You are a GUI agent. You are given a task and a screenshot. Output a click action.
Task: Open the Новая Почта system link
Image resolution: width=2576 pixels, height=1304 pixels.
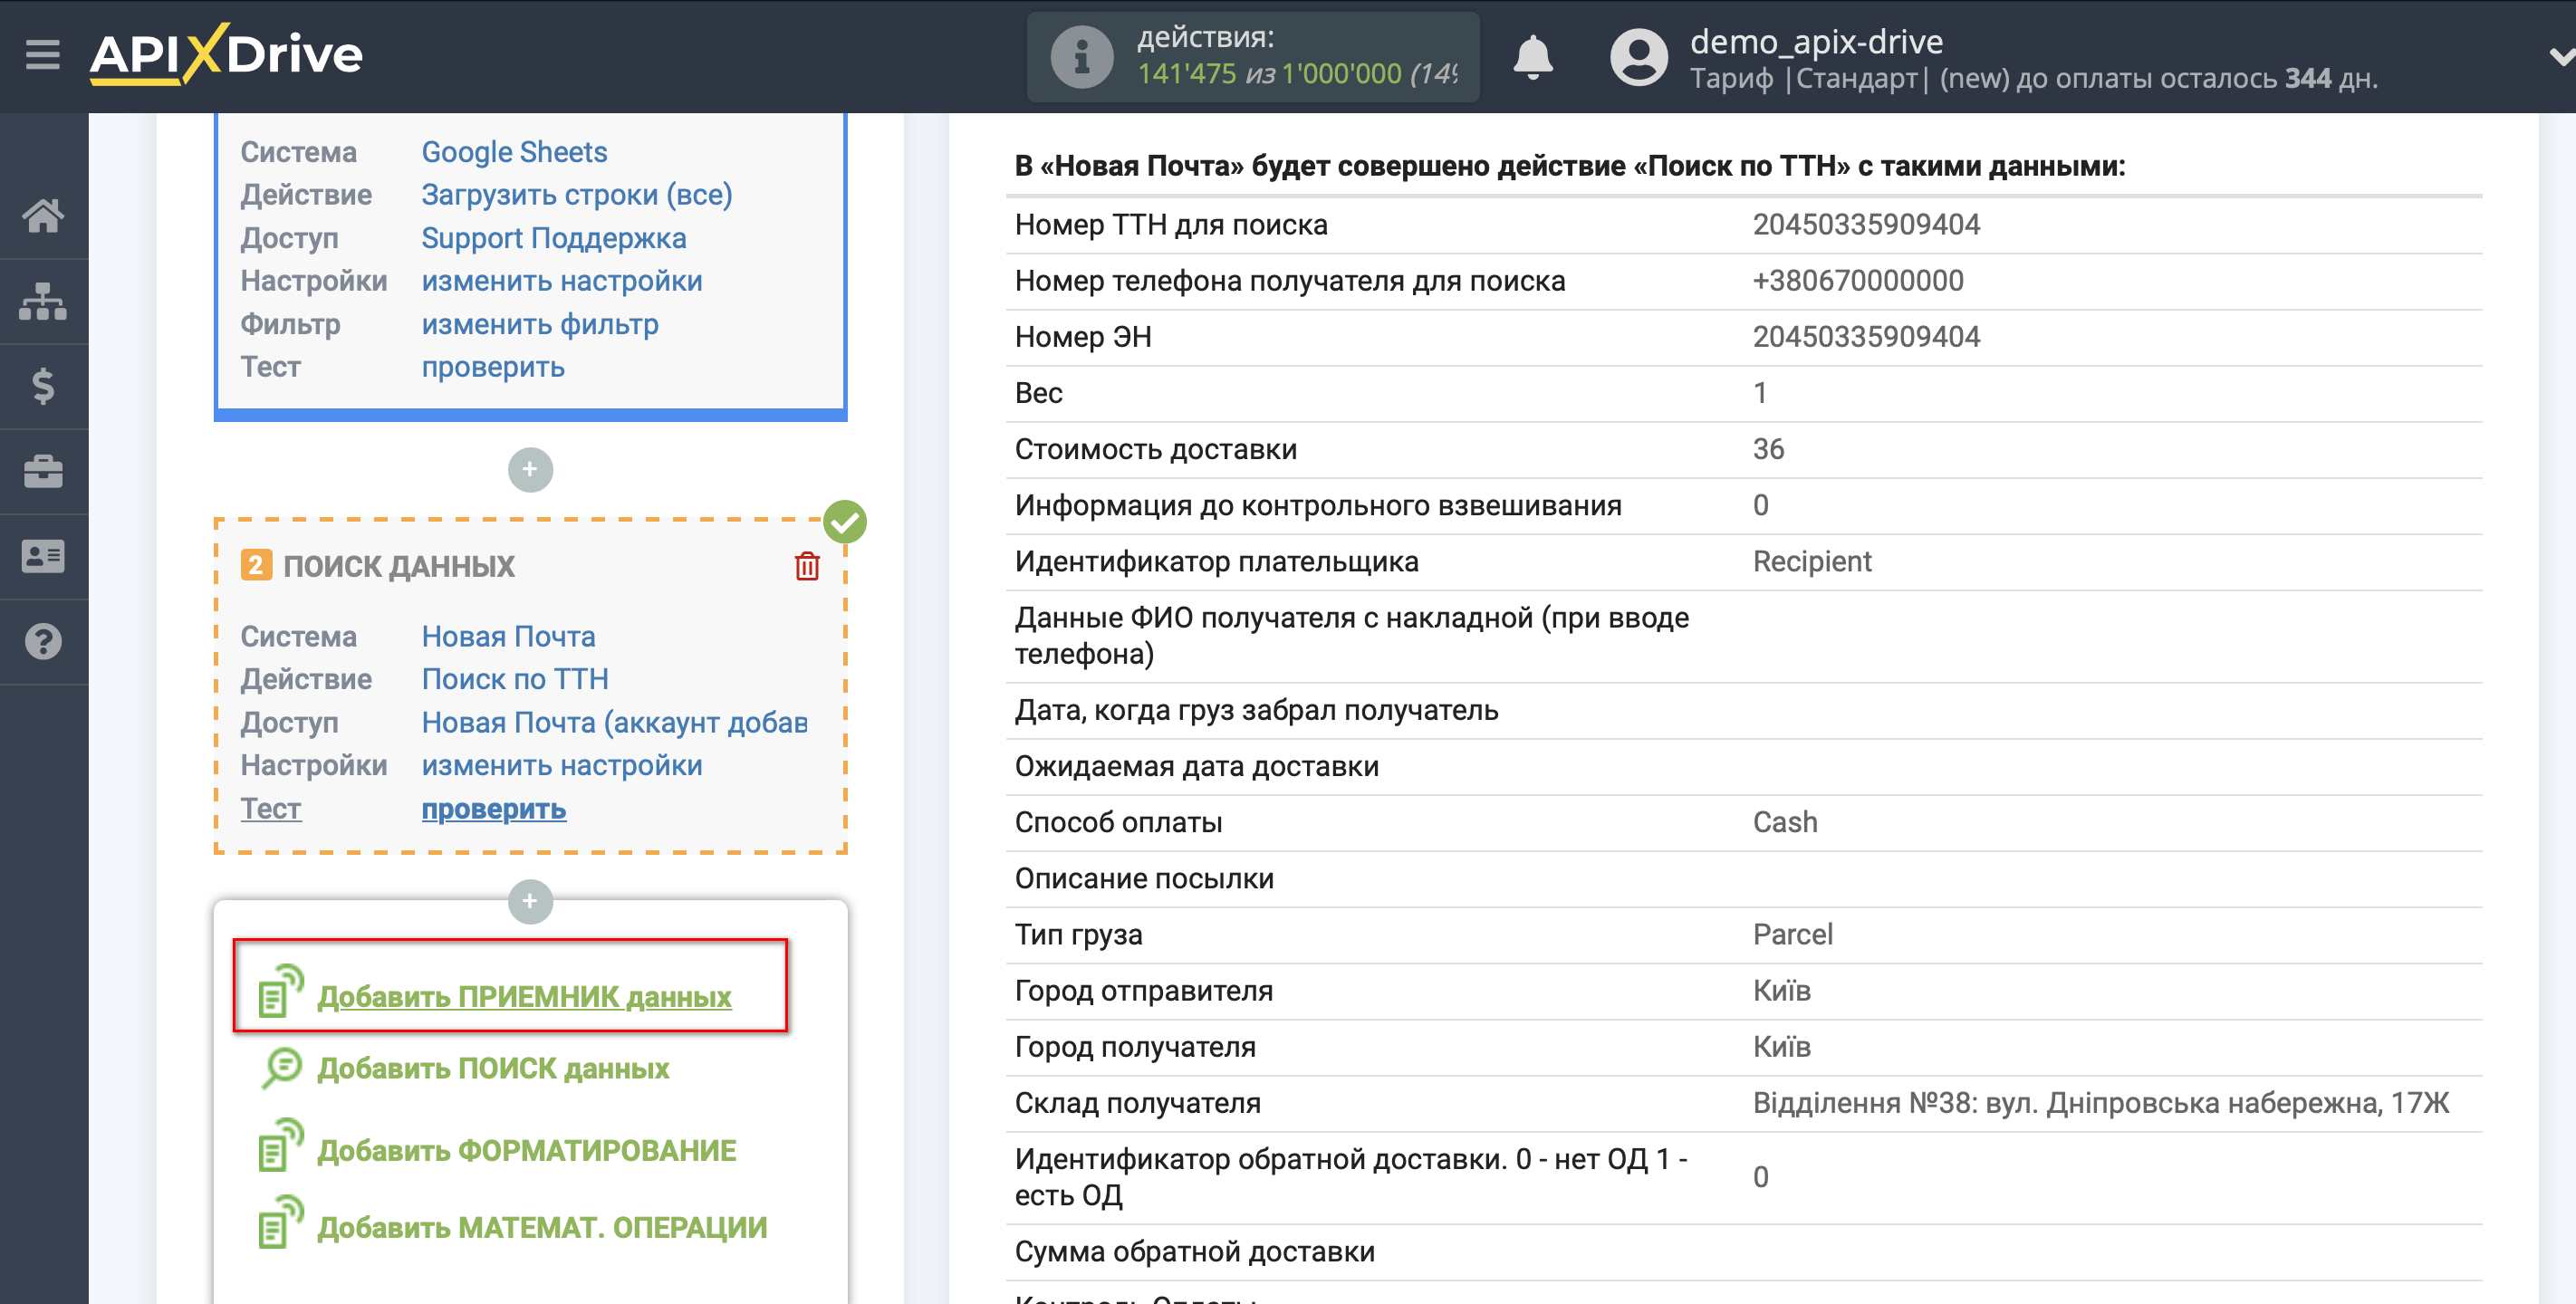(508, 636)
